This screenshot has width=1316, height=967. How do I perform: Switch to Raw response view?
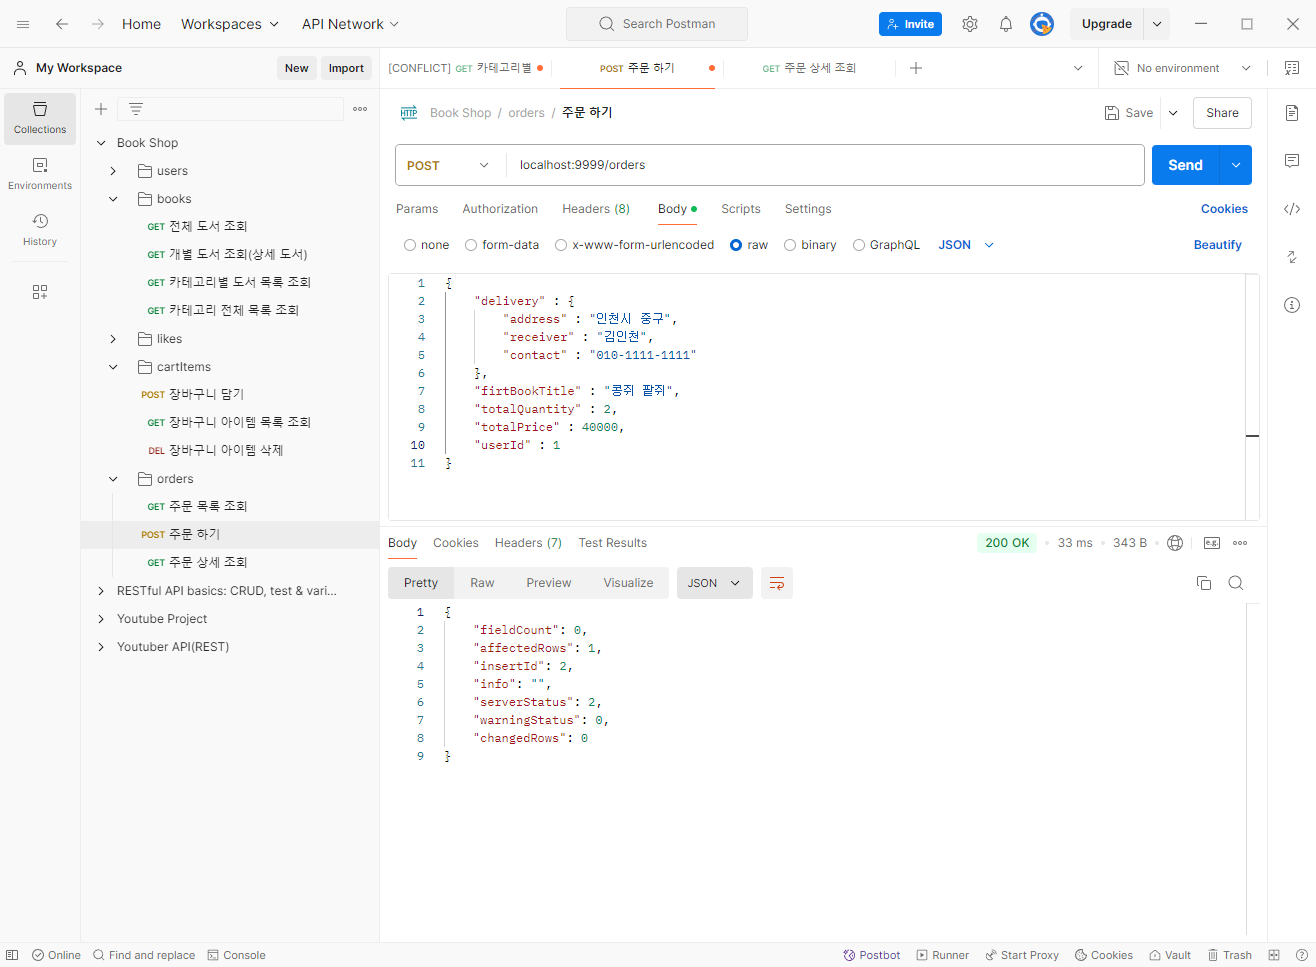coord(482,583)
